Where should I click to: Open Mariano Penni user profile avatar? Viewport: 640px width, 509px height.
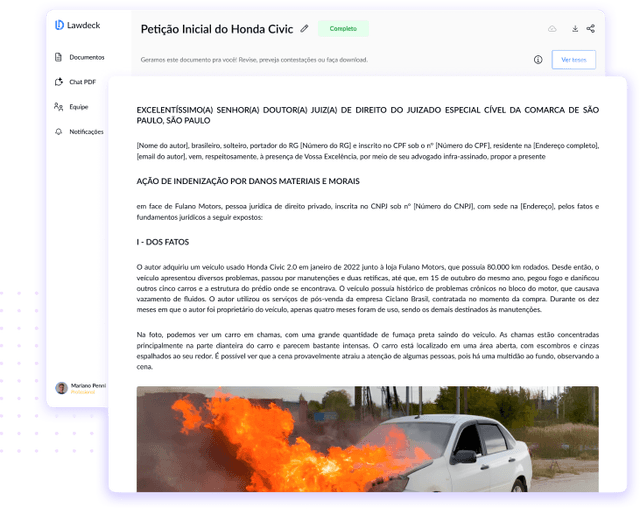pyautogui.click(x=61, y=388)
